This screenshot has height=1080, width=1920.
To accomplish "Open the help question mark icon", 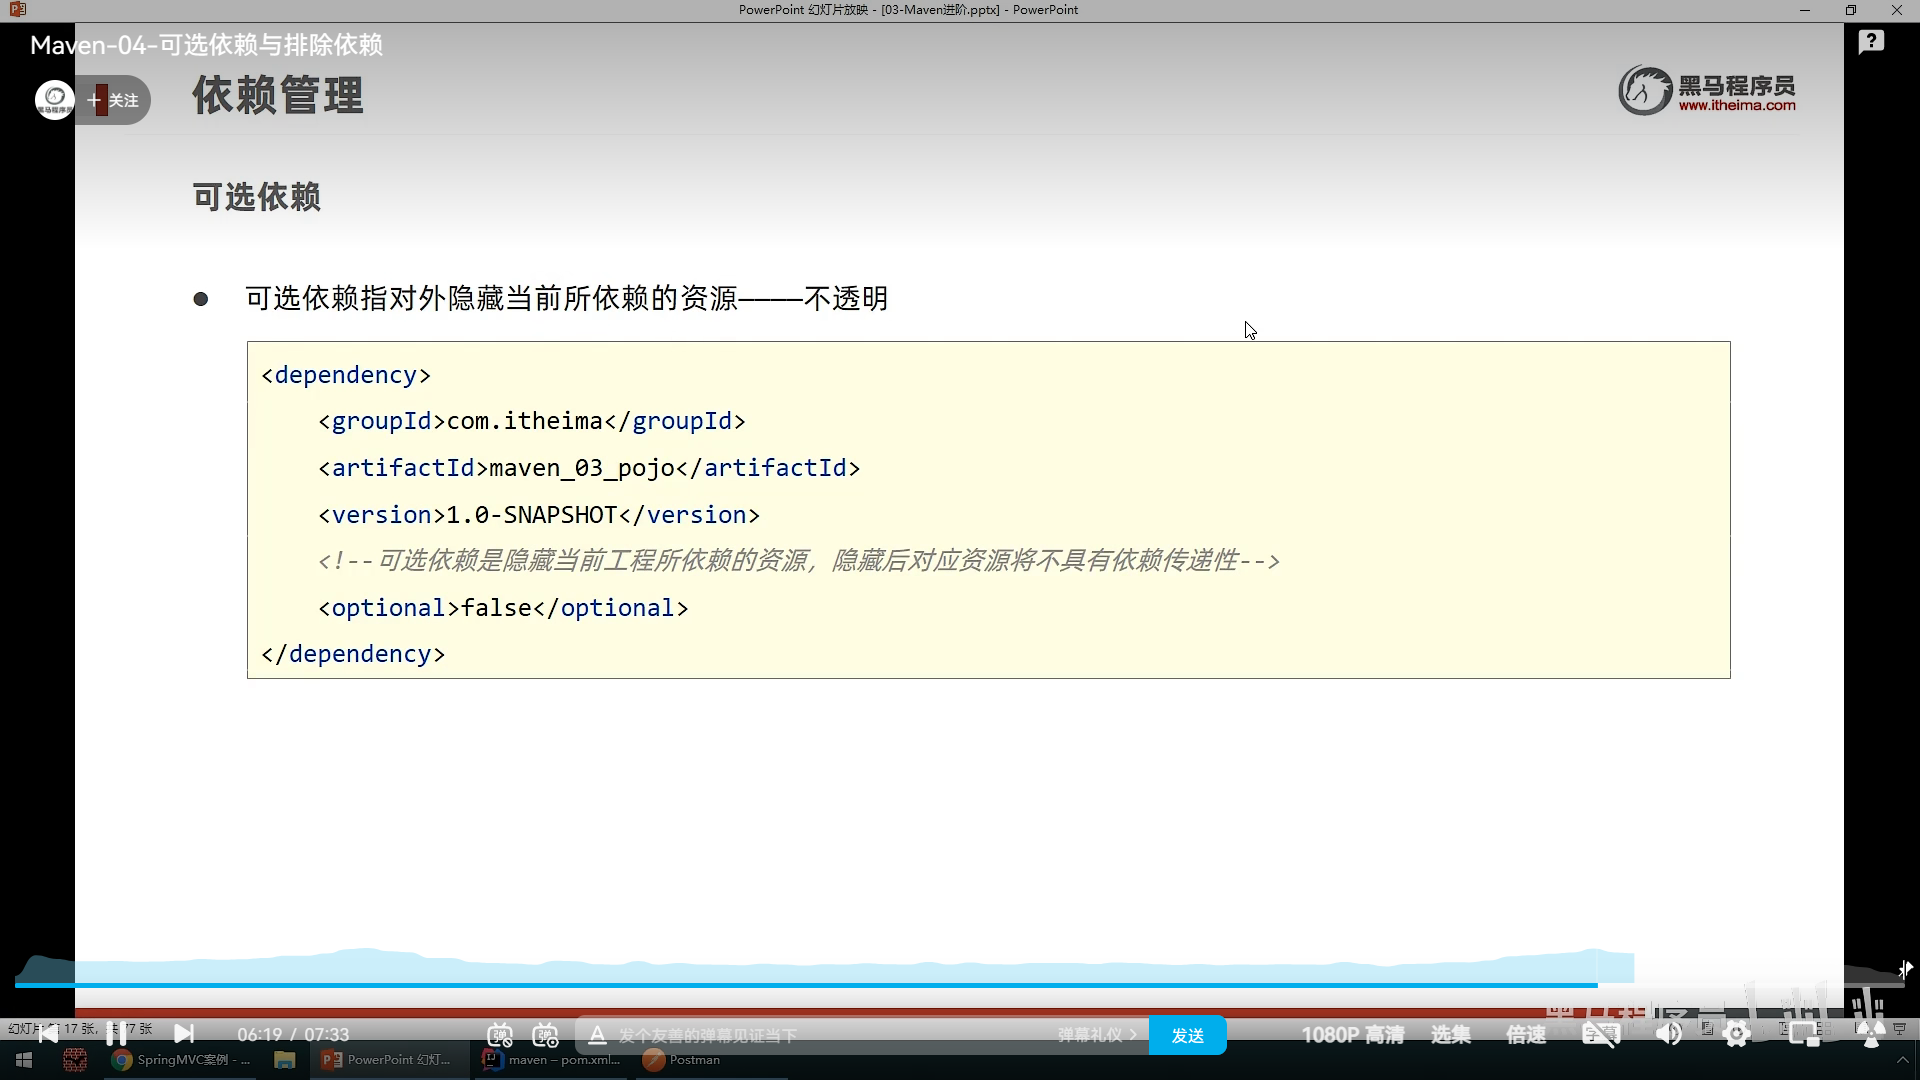I will tap(1871, 42).
